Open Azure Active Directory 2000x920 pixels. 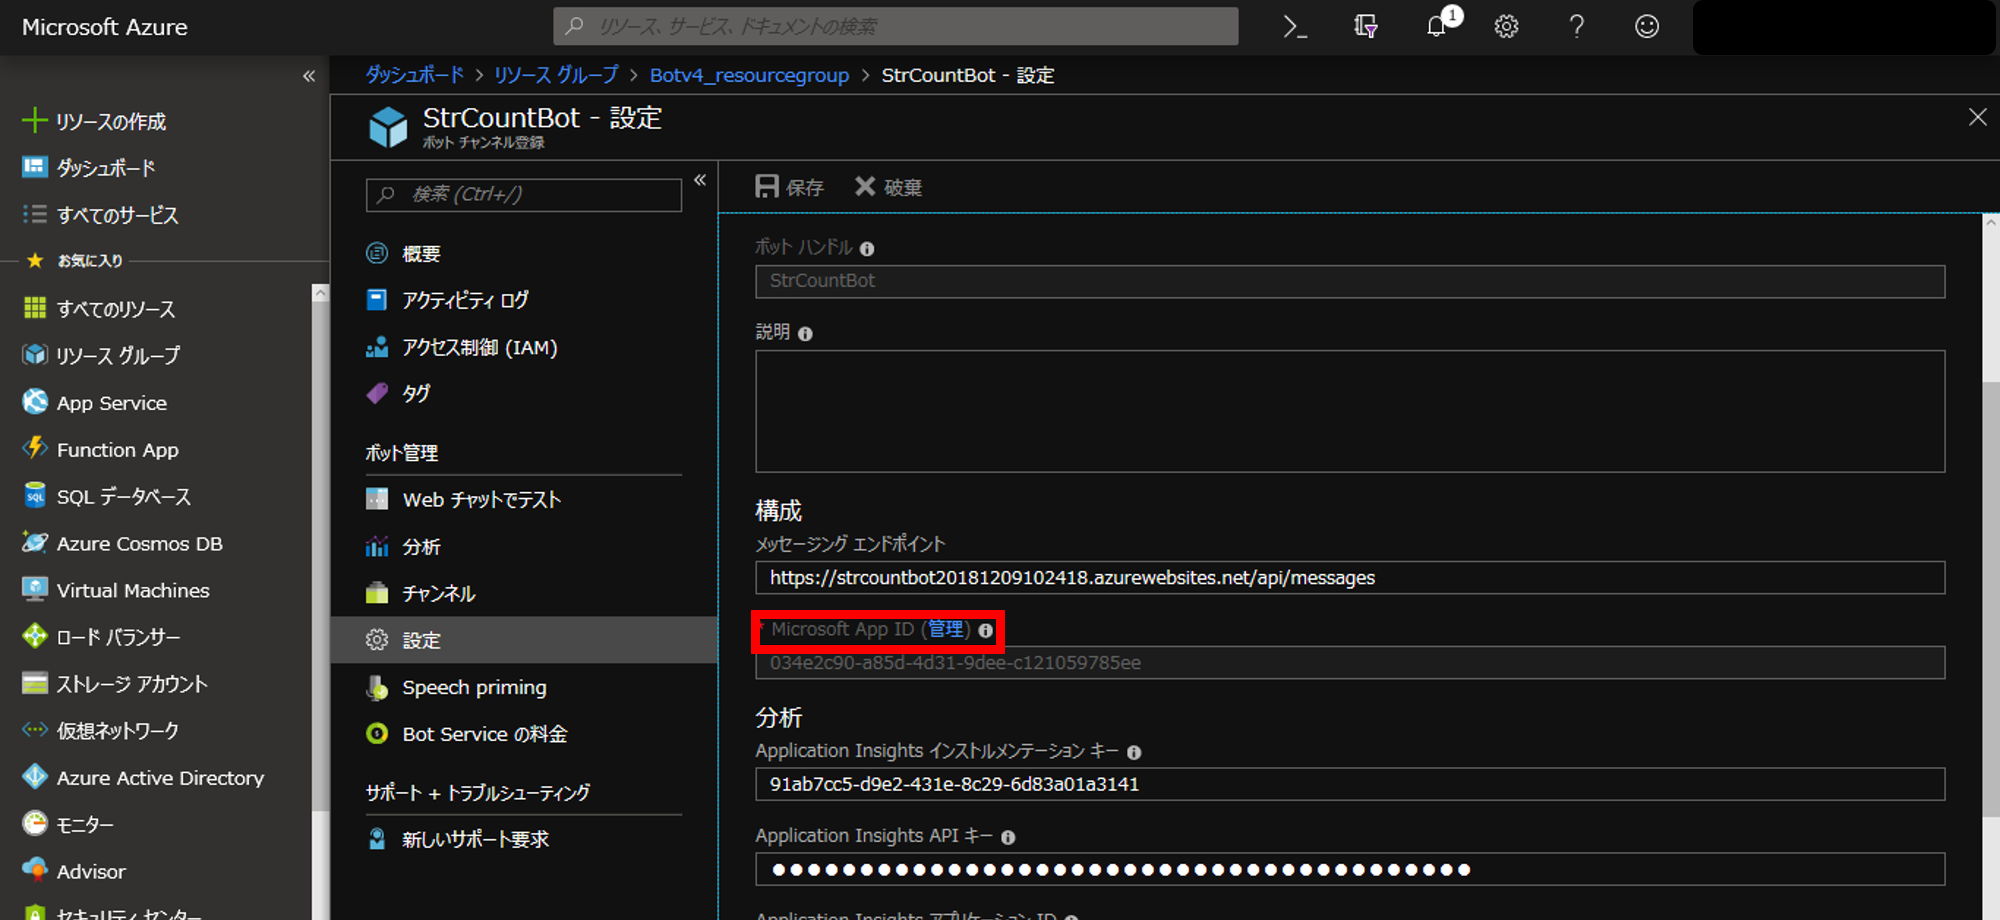[x=161, y=777]
